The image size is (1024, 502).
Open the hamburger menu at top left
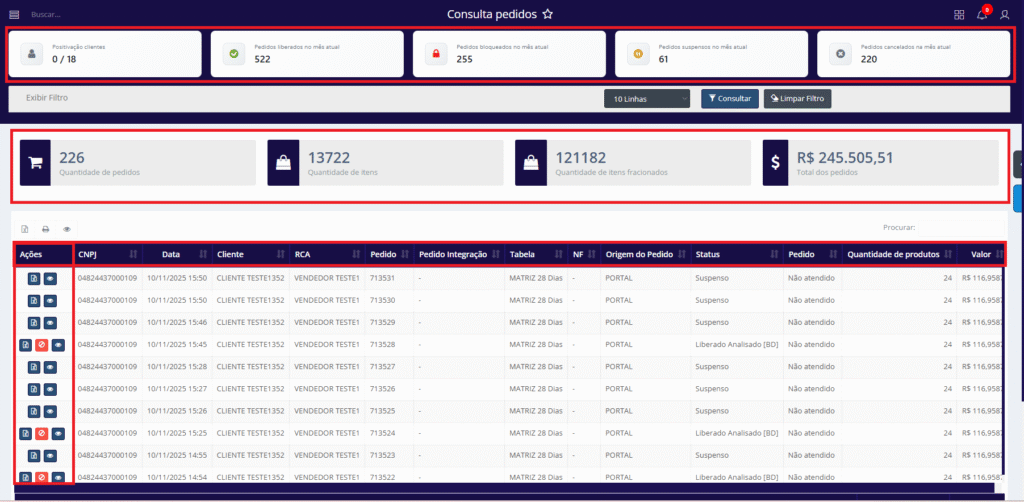[14, 15]
